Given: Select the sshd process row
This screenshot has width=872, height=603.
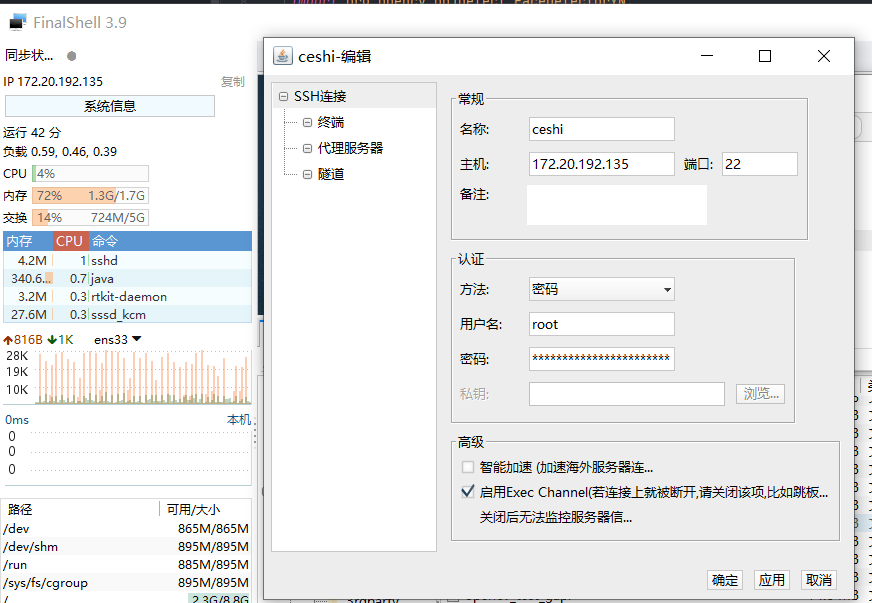Looking at the screenshot, I should (127, 260).
